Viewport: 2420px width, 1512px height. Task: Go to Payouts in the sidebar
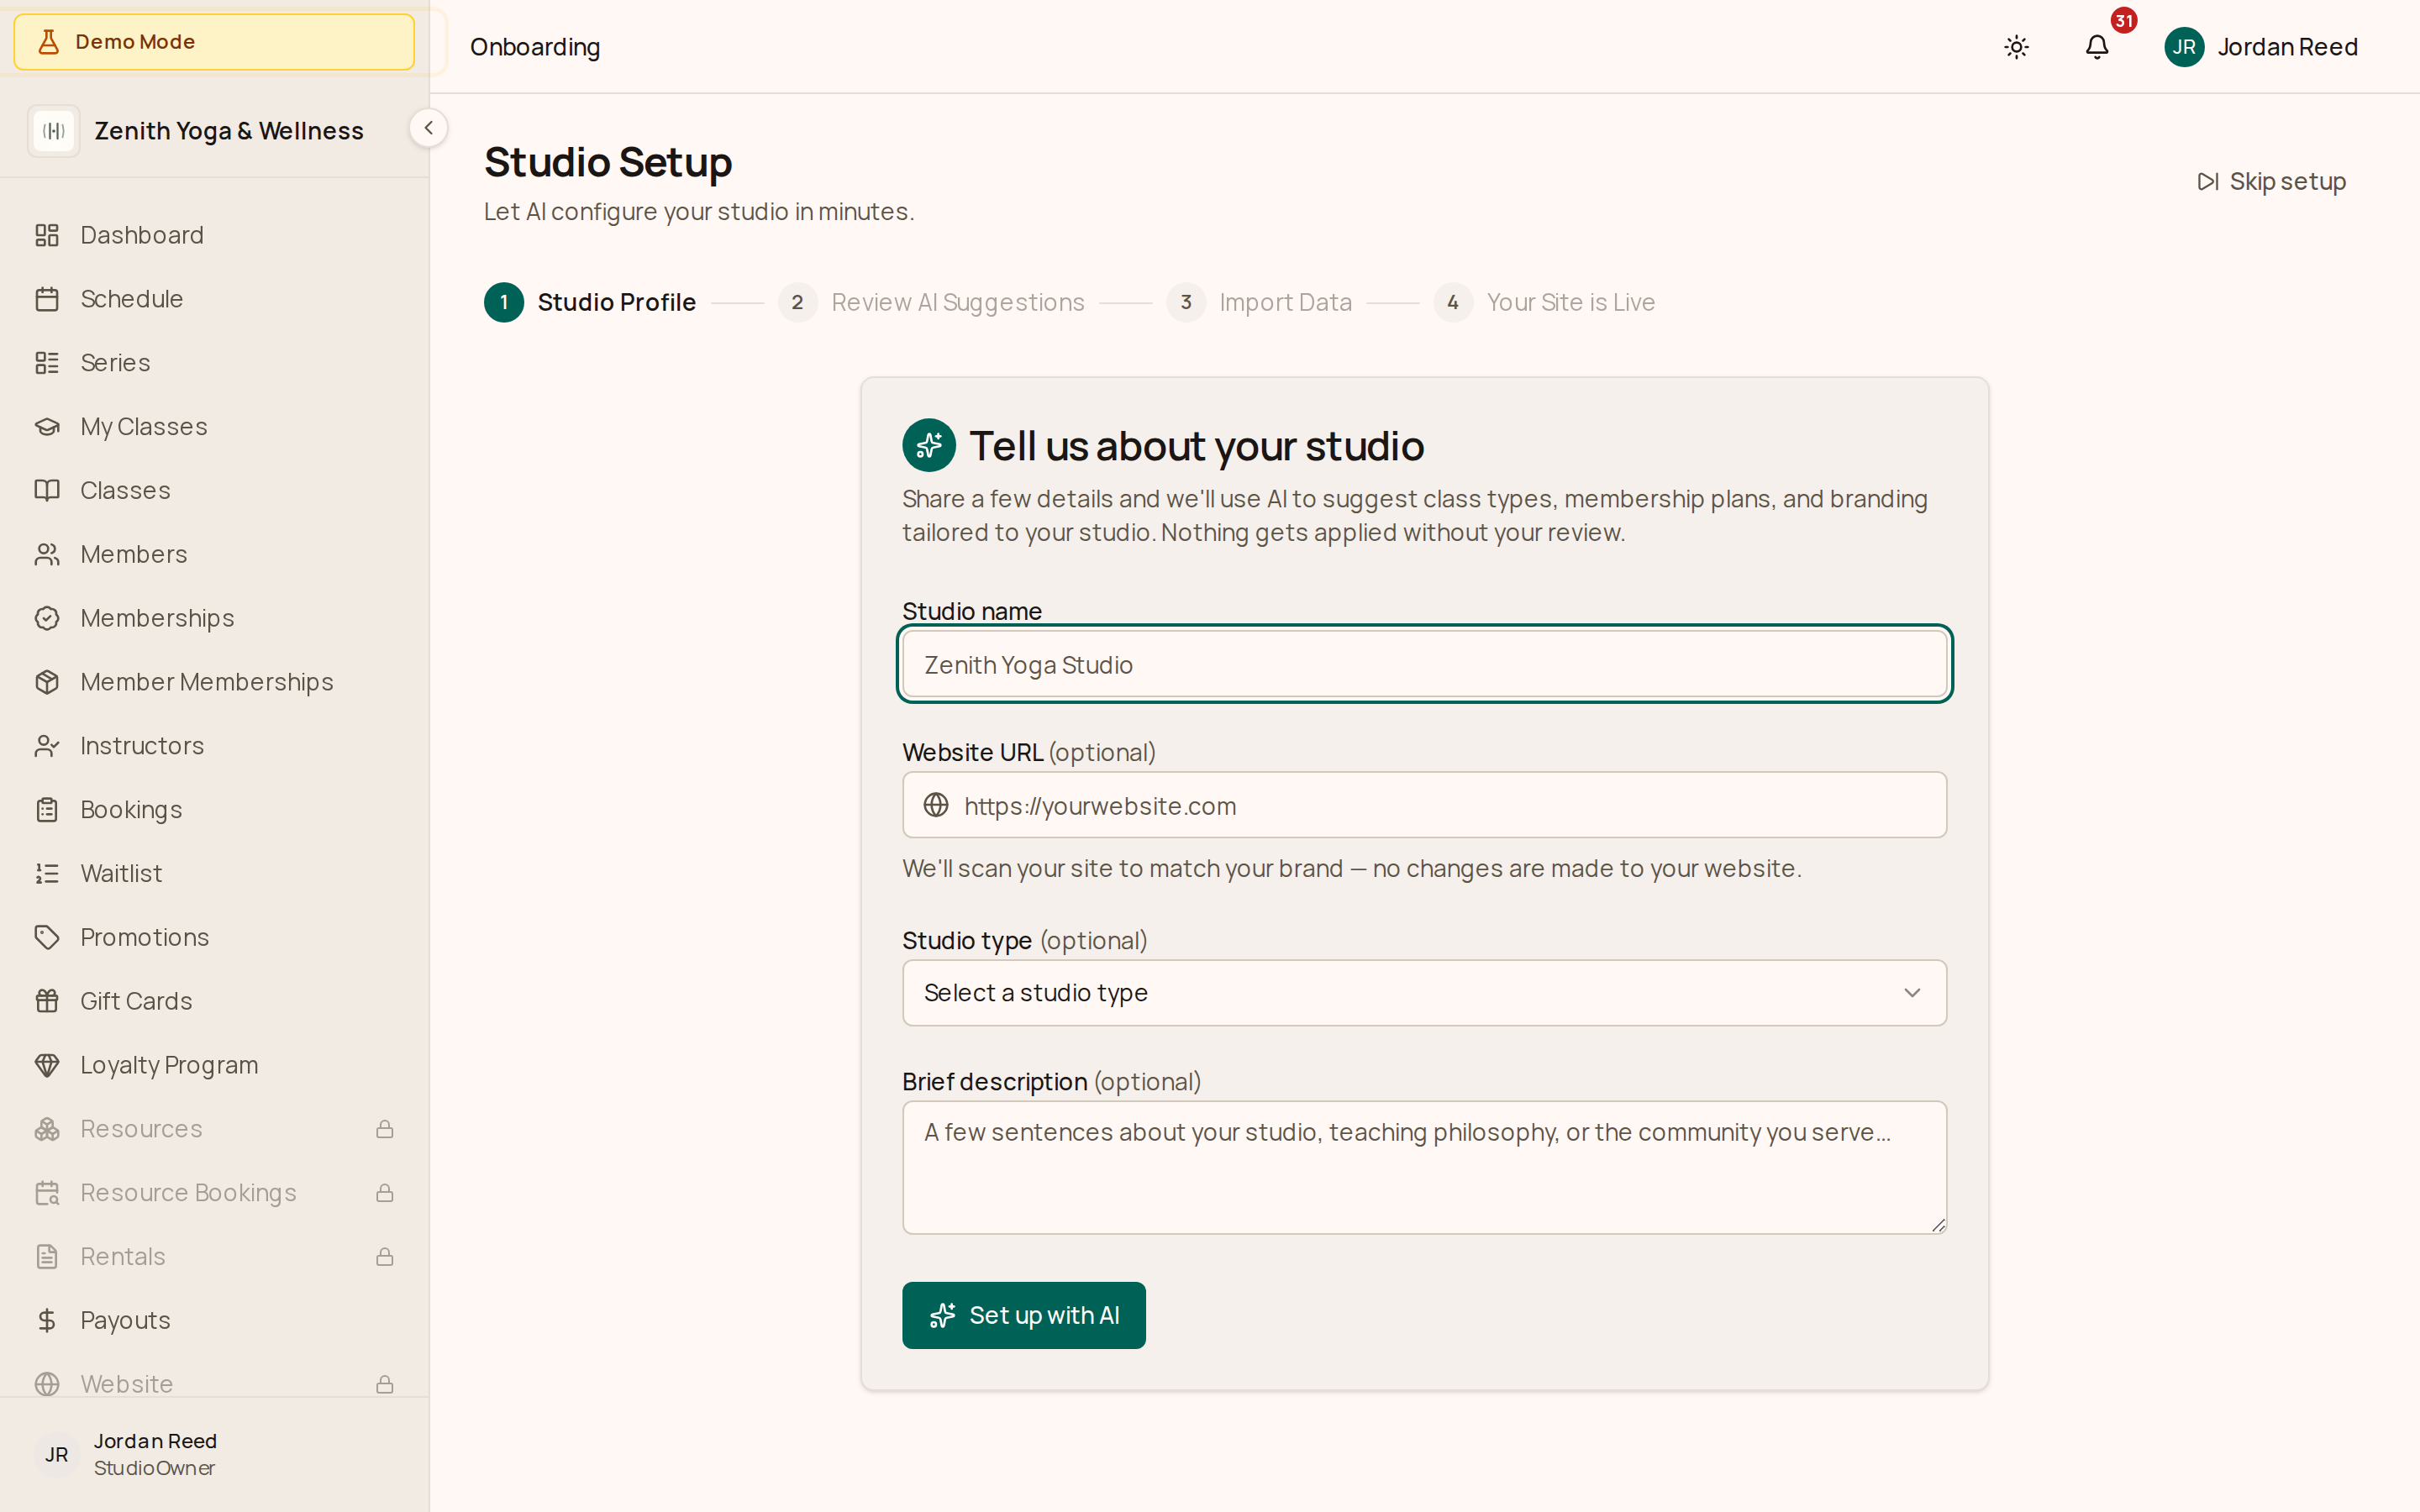tap(125, 1320)
